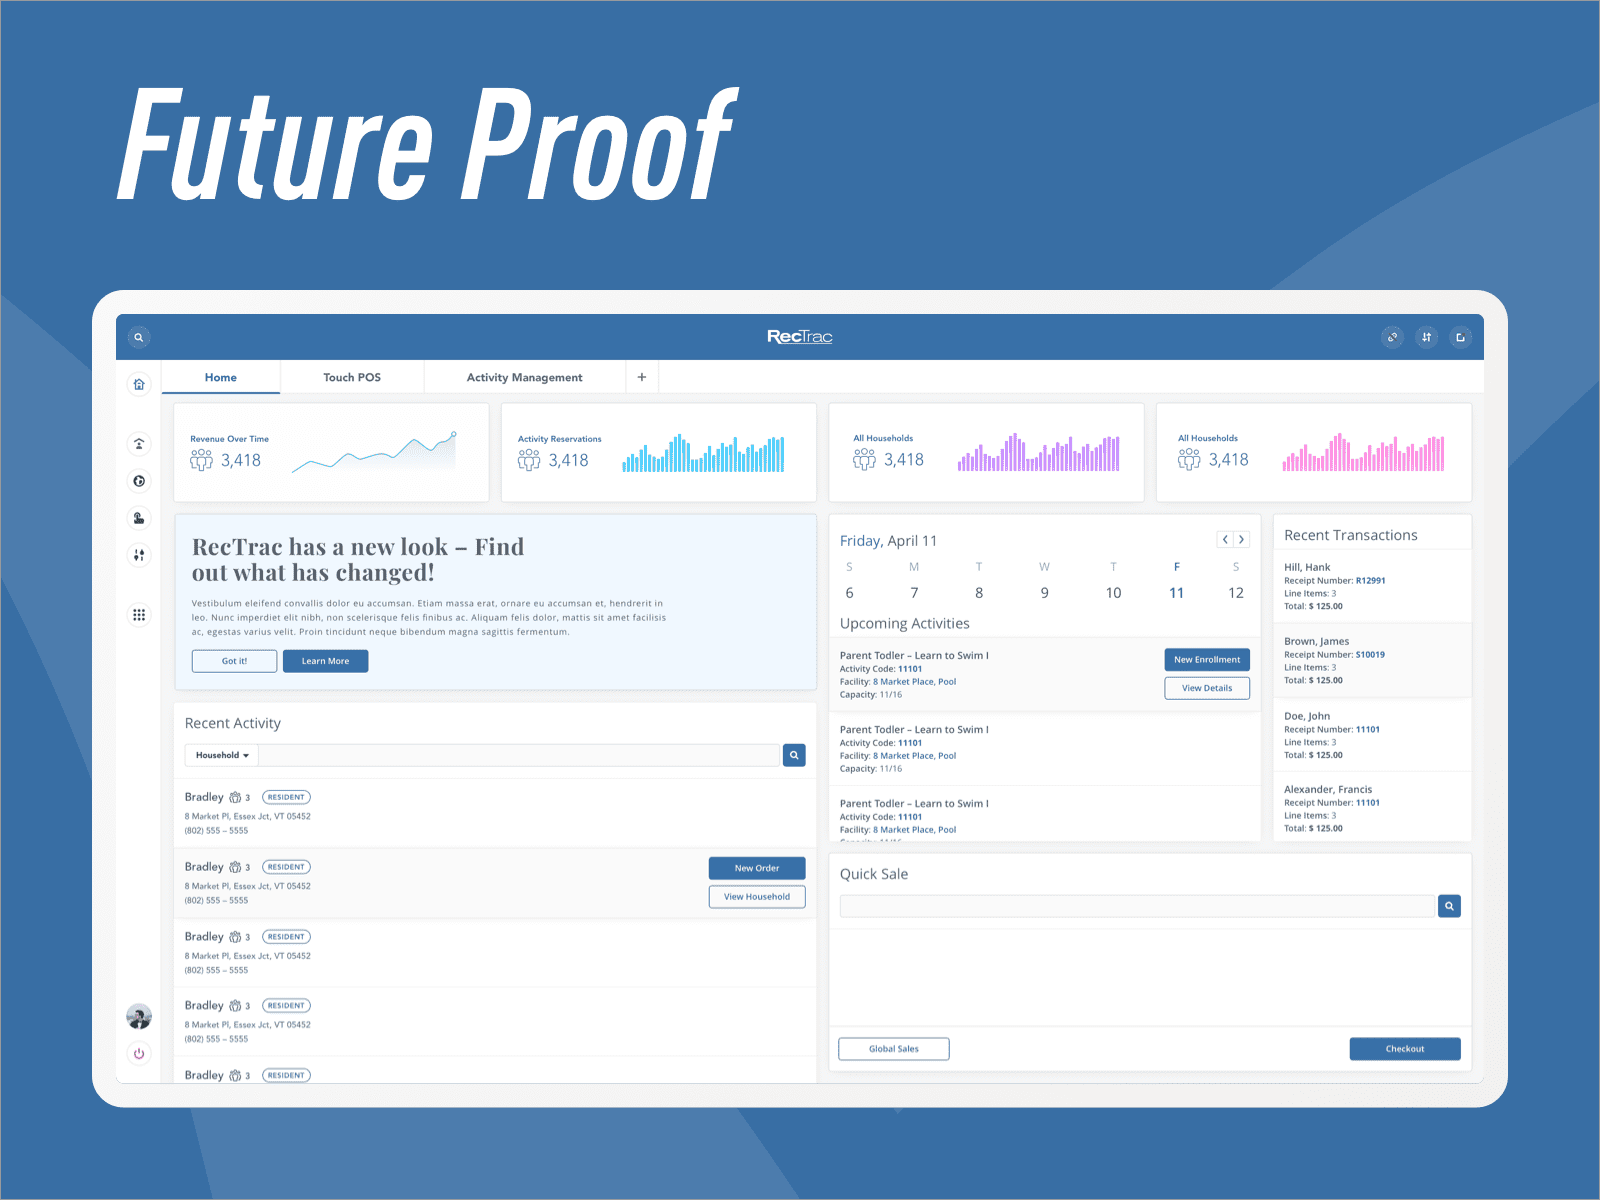The image size is (1600, 1200).
Task: Open the pop-out window icon in the header
Action: [x=1460, y=337]
